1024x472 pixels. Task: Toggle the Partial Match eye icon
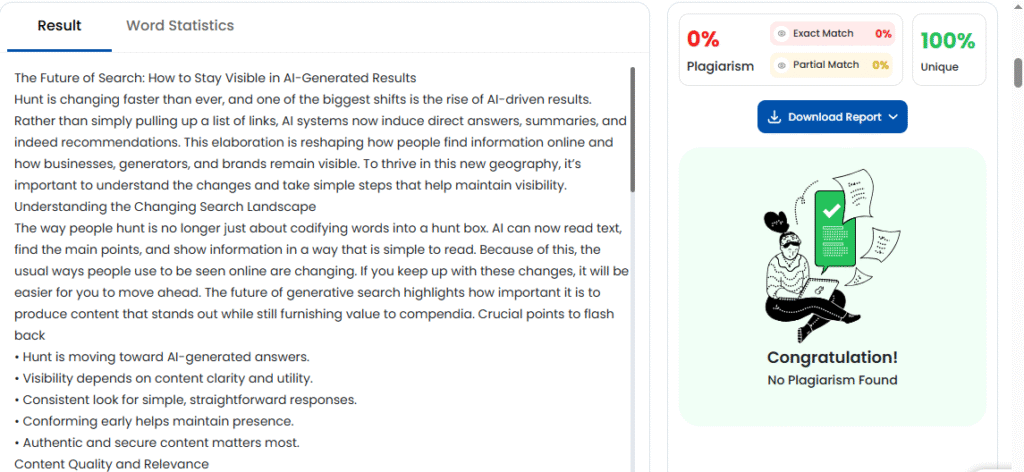(782, 65)
